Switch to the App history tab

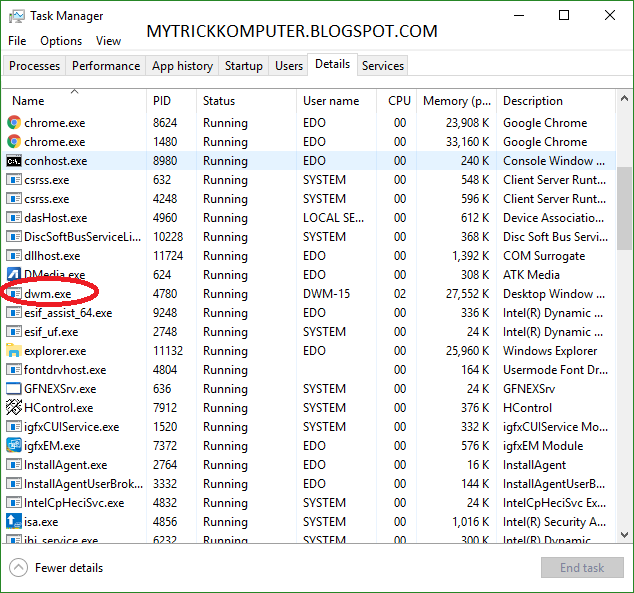[x=182, y=65]
